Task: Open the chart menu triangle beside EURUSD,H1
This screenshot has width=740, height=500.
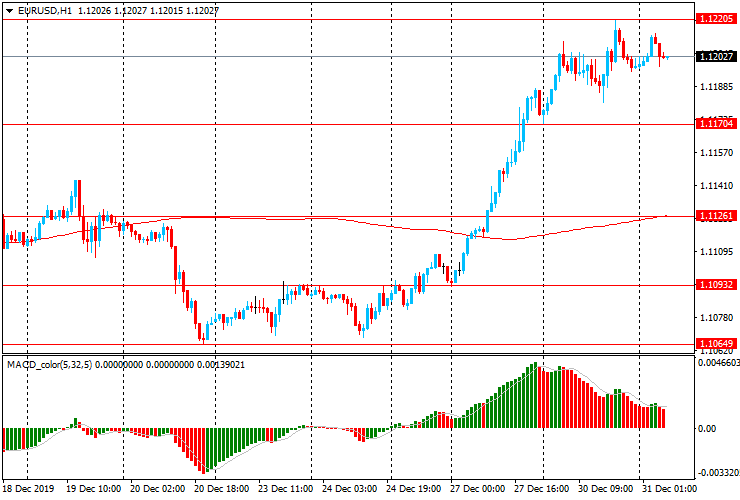Action: [9, 11]
